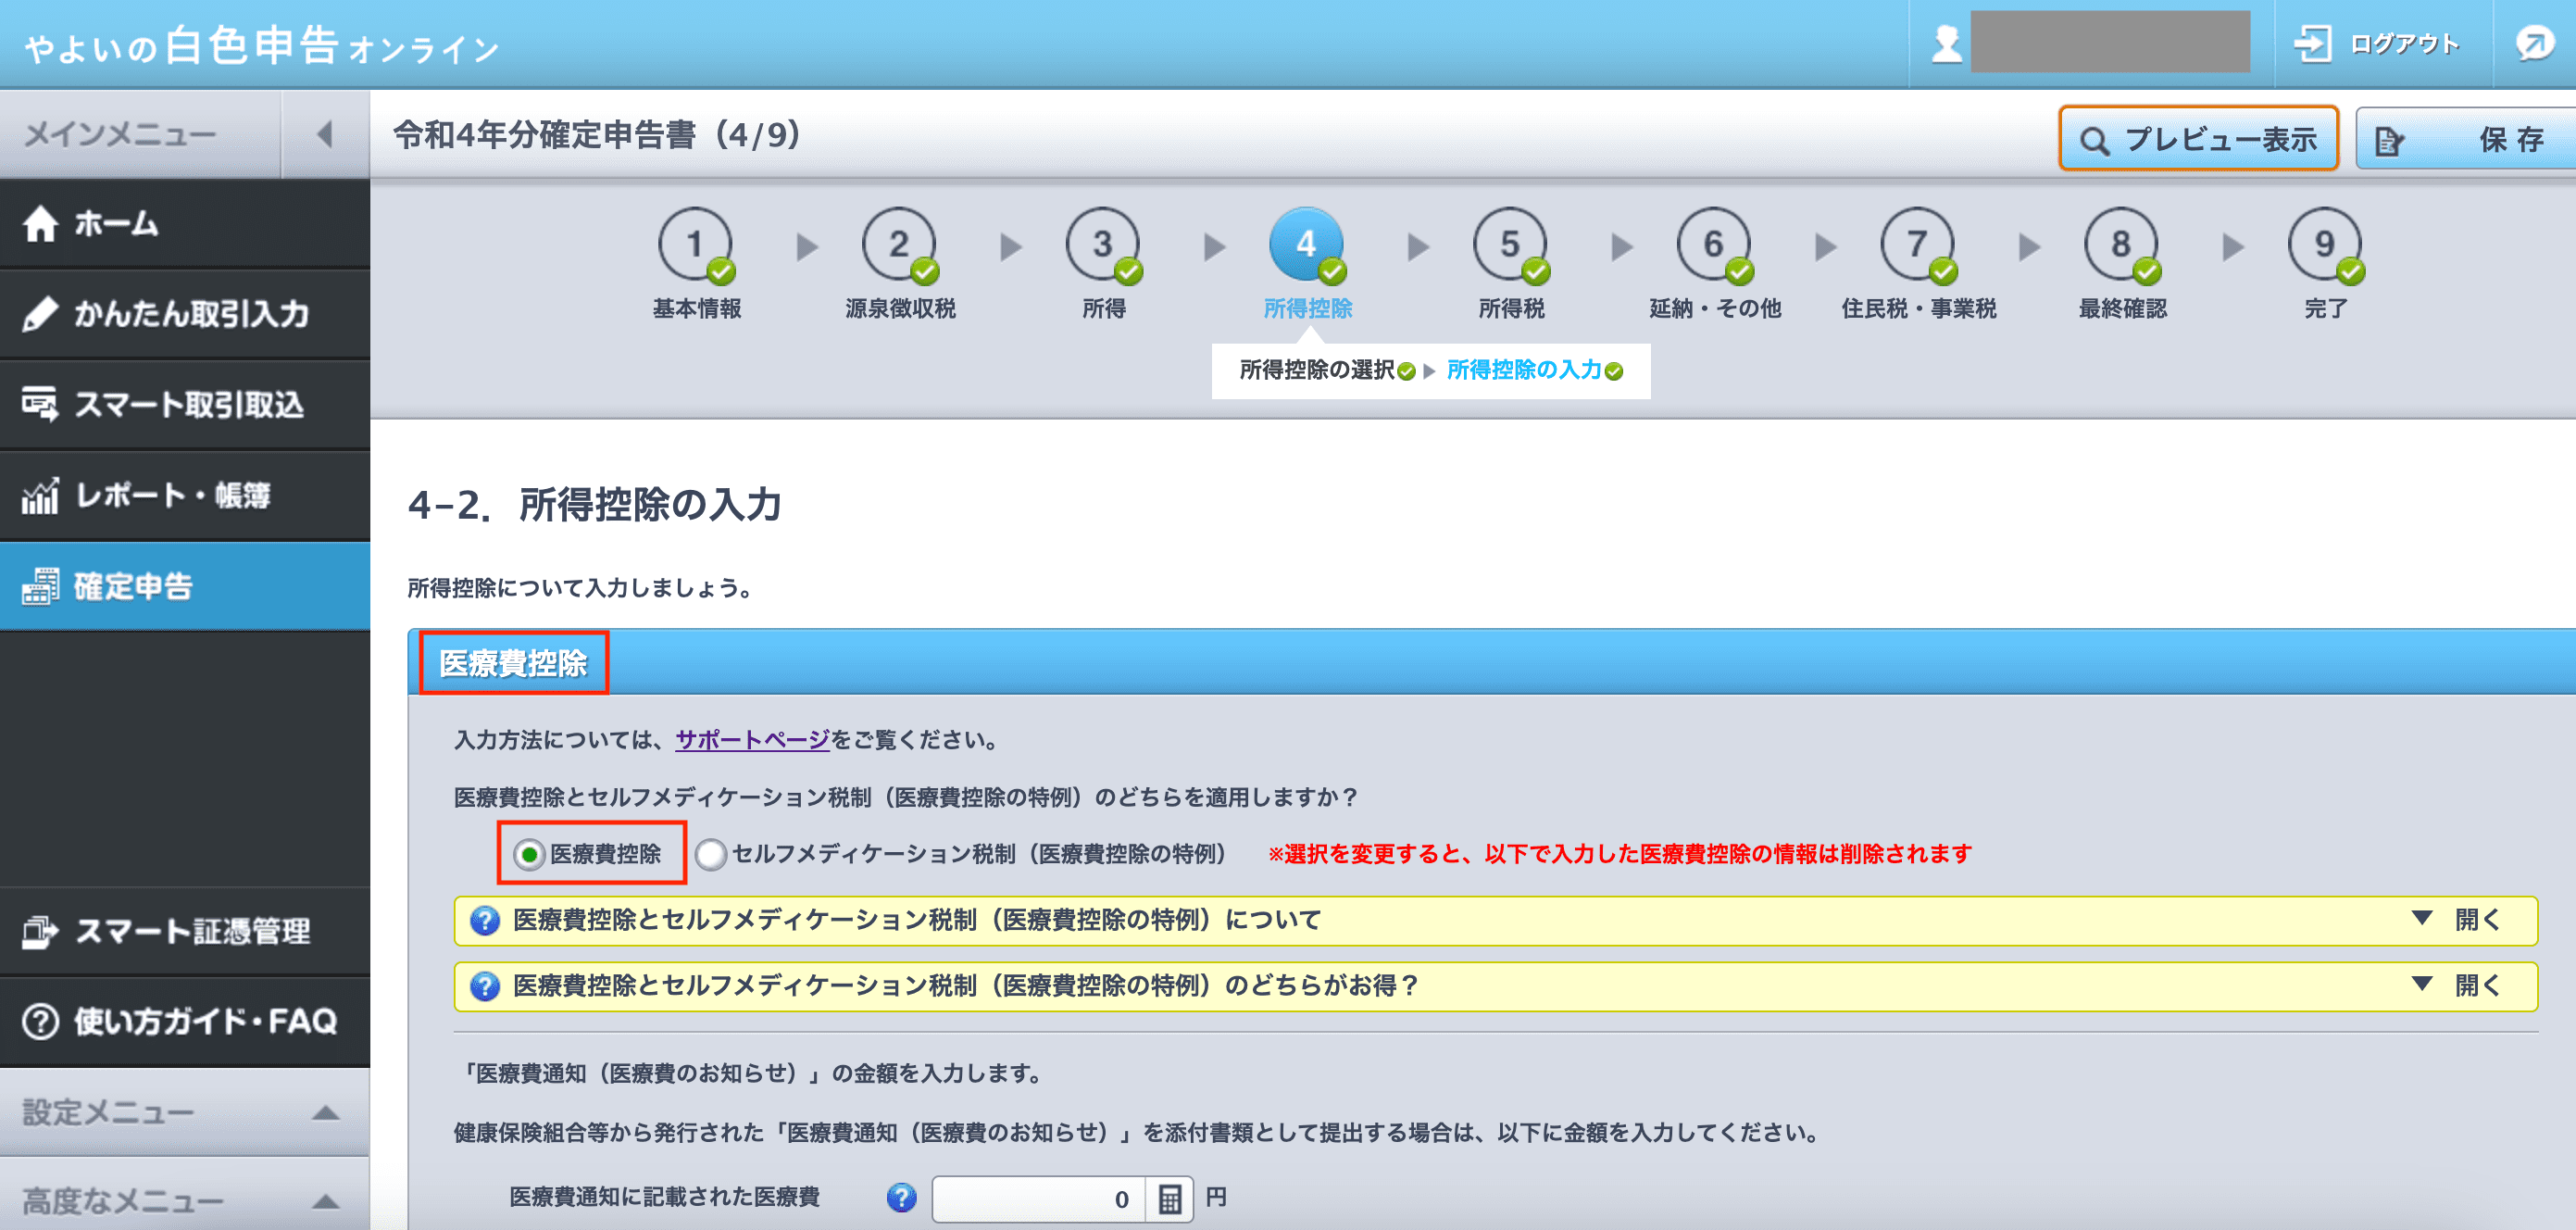Click the 医療費通知 amount input field
2576x1230 pixels.
pos(1038,1198)
